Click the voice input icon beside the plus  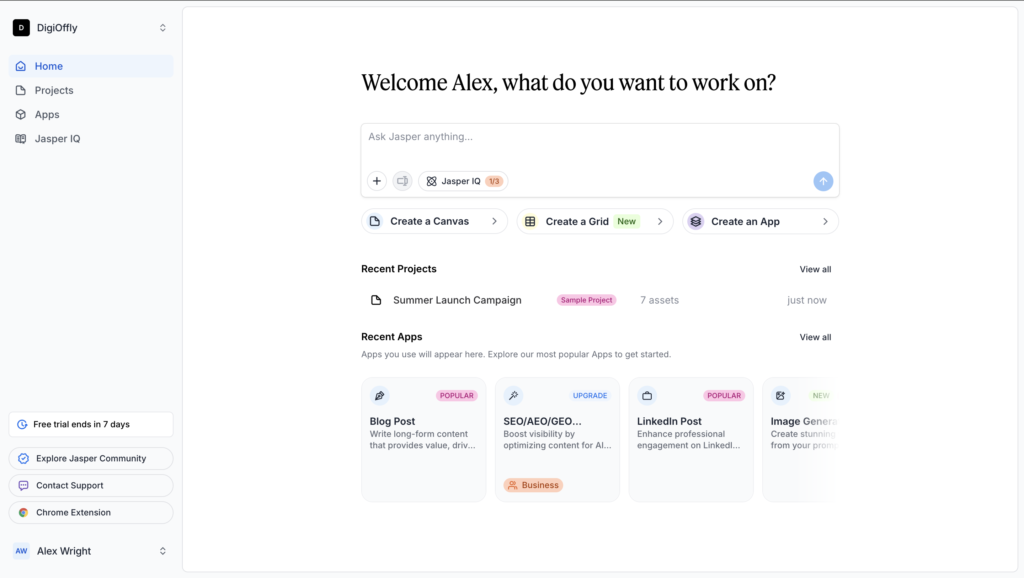click(x=402, y=181)
